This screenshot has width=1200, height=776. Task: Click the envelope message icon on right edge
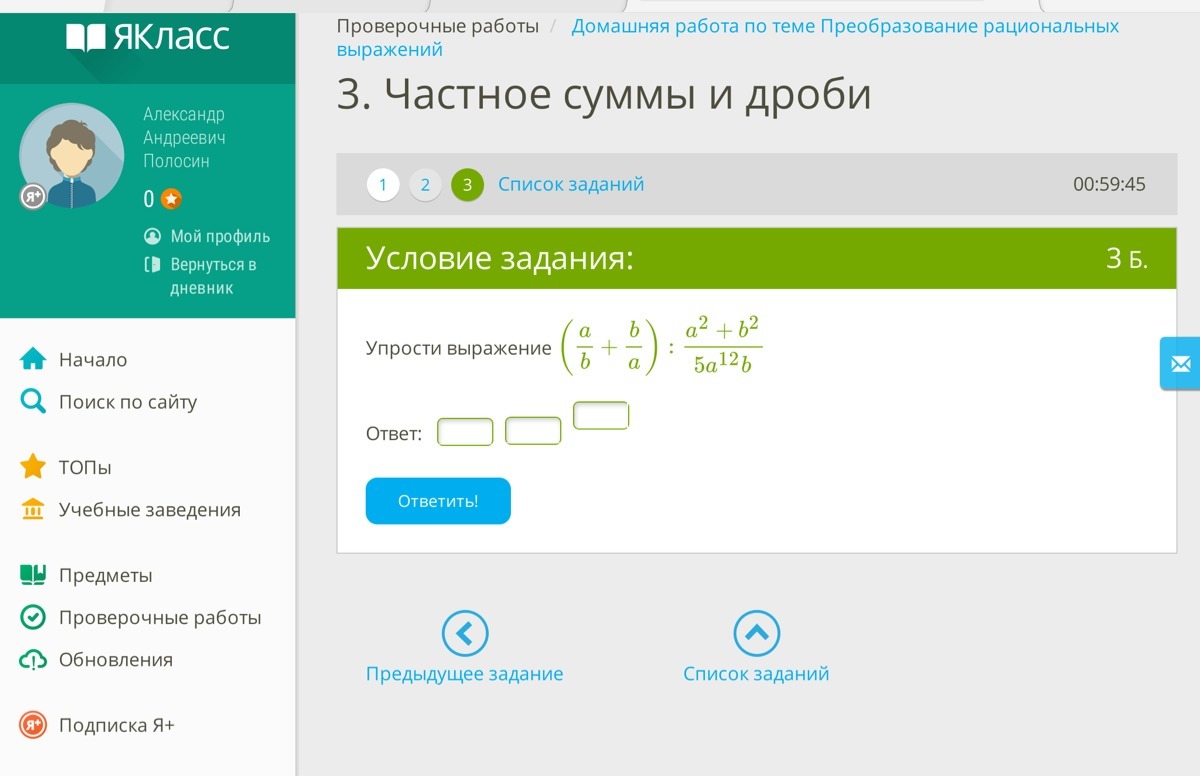click(x=1180, y=364)
